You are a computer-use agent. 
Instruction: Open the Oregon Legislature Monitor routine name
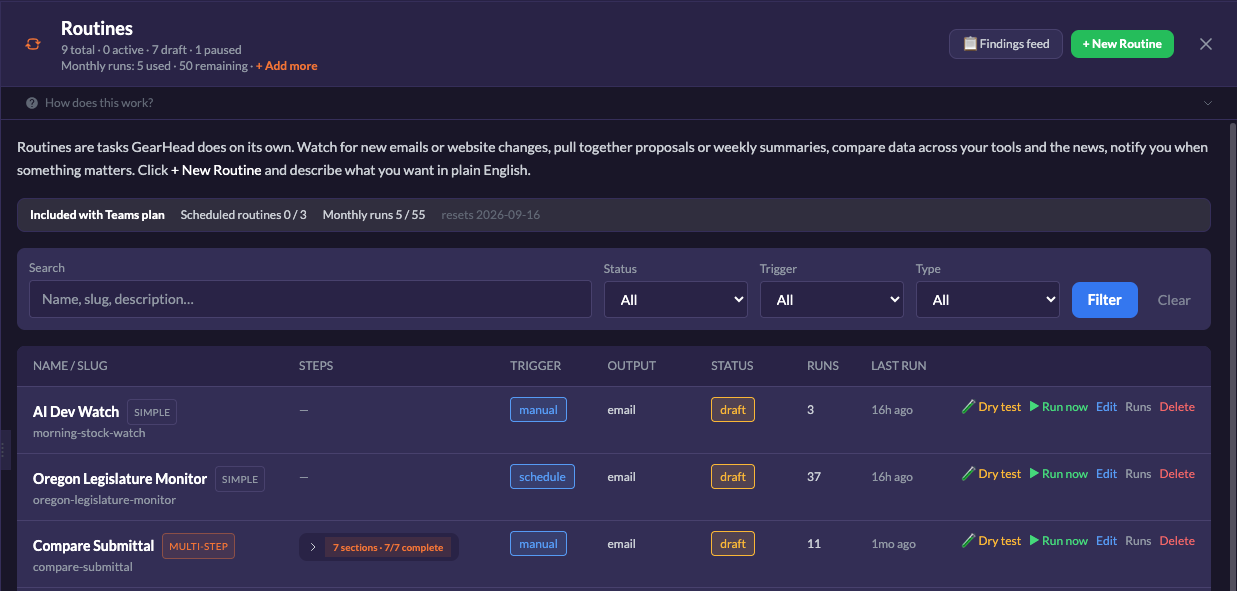(x=120, y=478)
